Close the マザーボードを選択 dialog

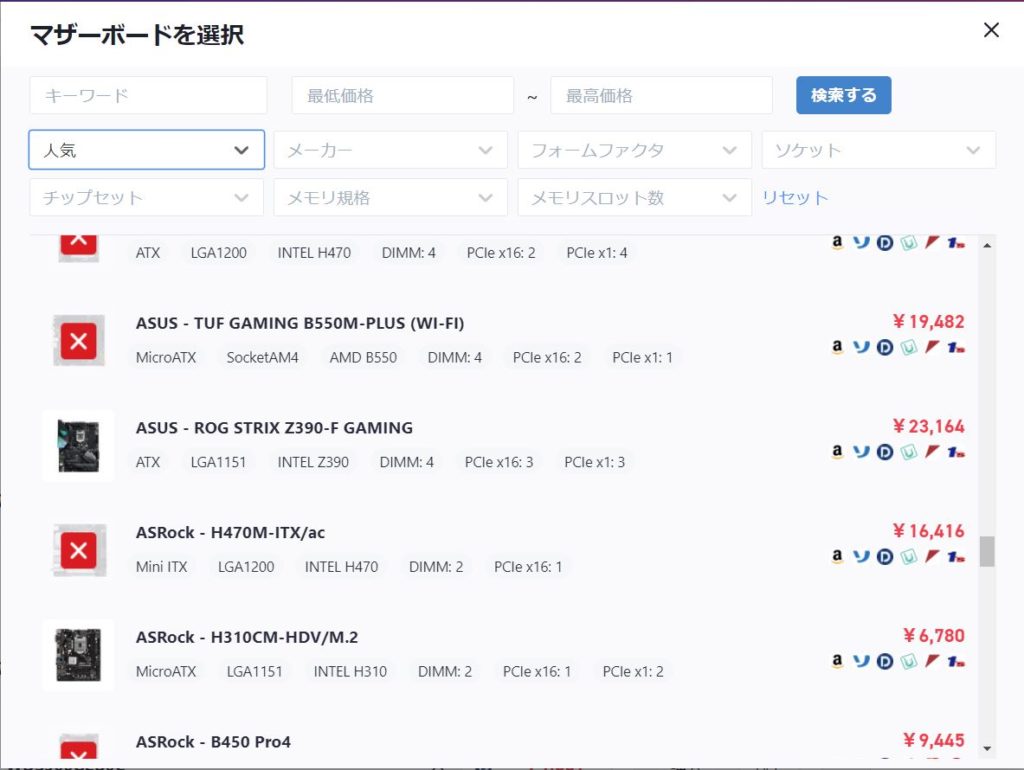991,30
